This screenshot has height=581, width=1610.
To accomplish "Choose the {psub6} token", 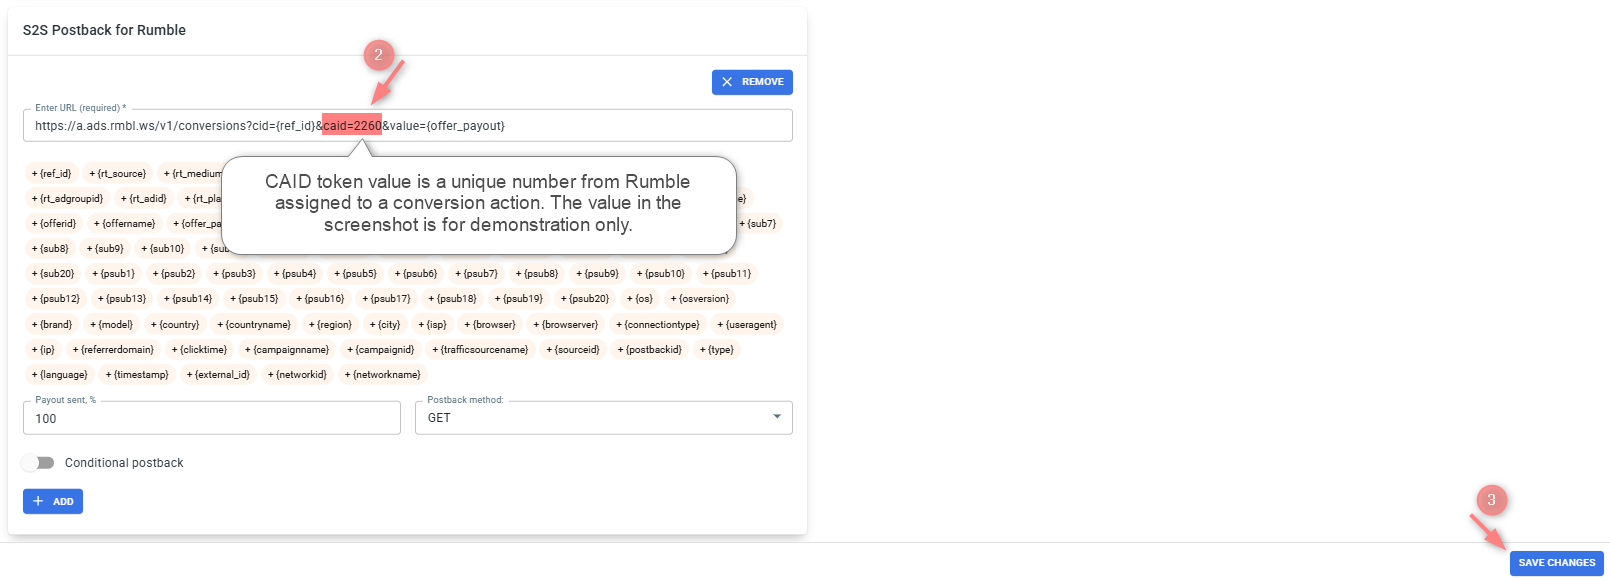I will point(416,274).
